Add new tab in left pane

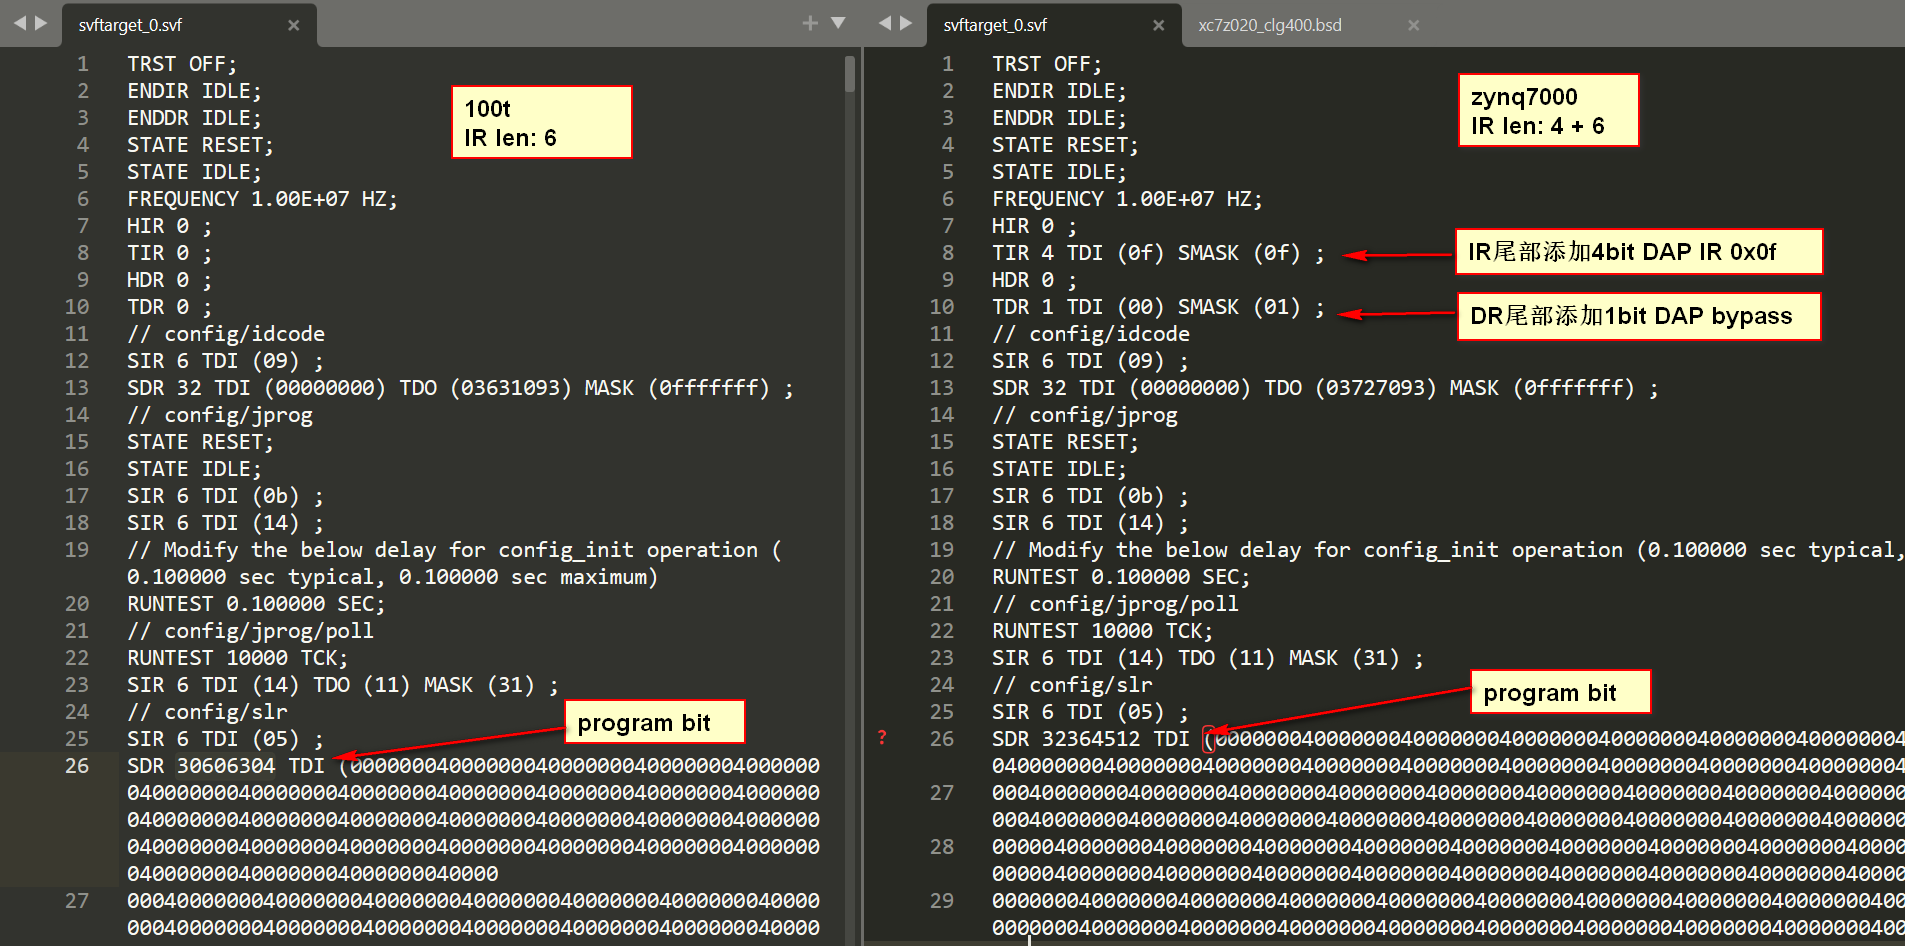point(810,23)
